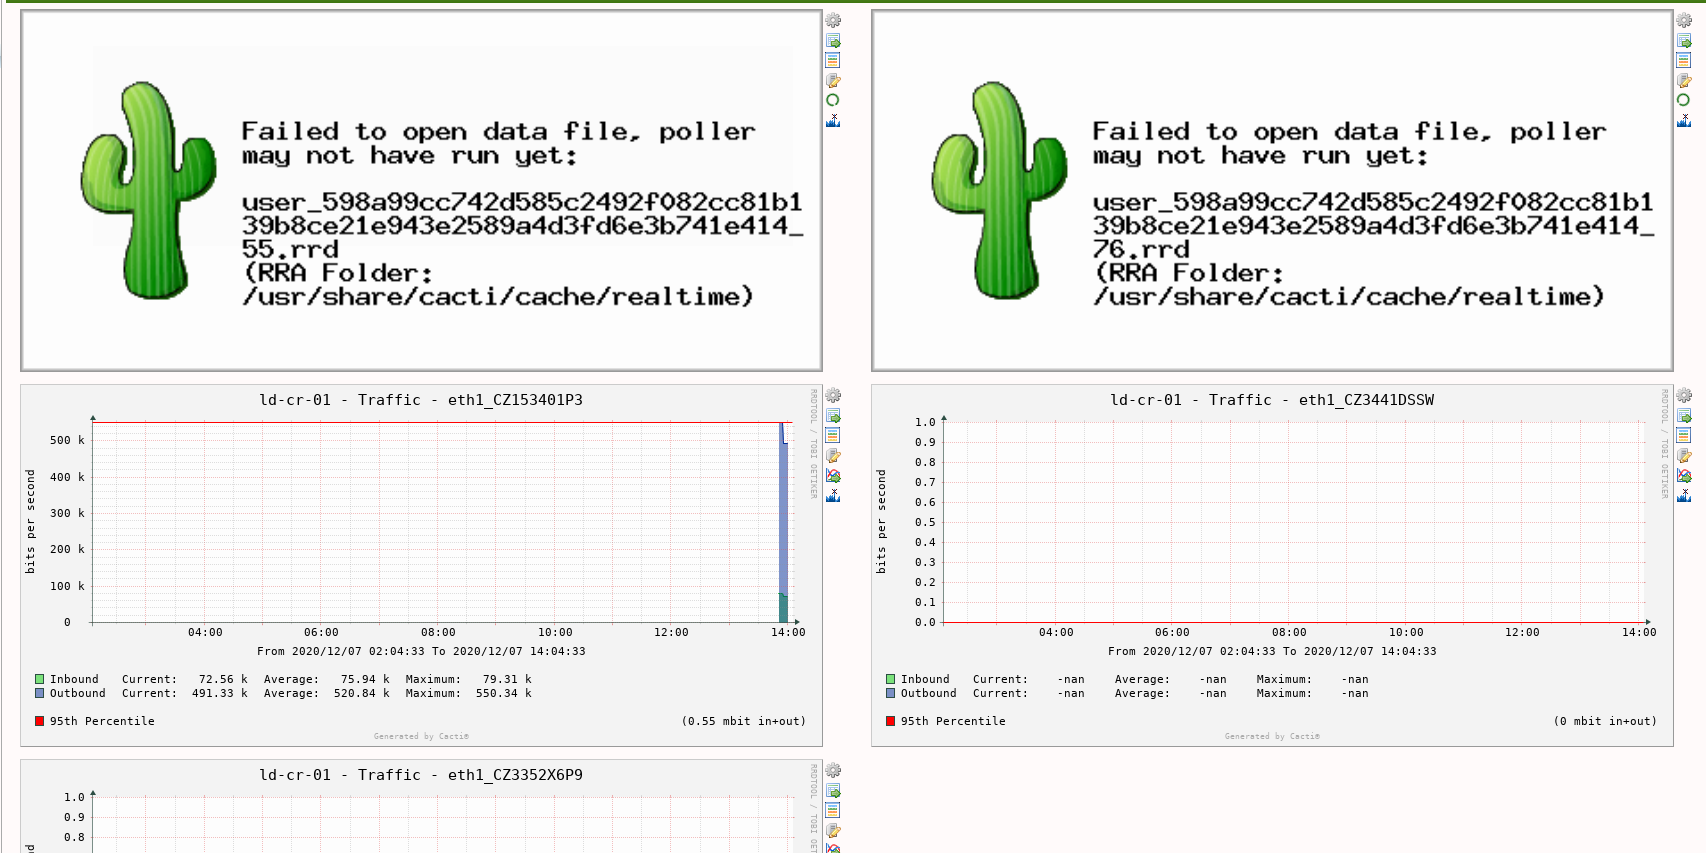Open the eth1_CZ3441DSSW traffic graph

1272,565
